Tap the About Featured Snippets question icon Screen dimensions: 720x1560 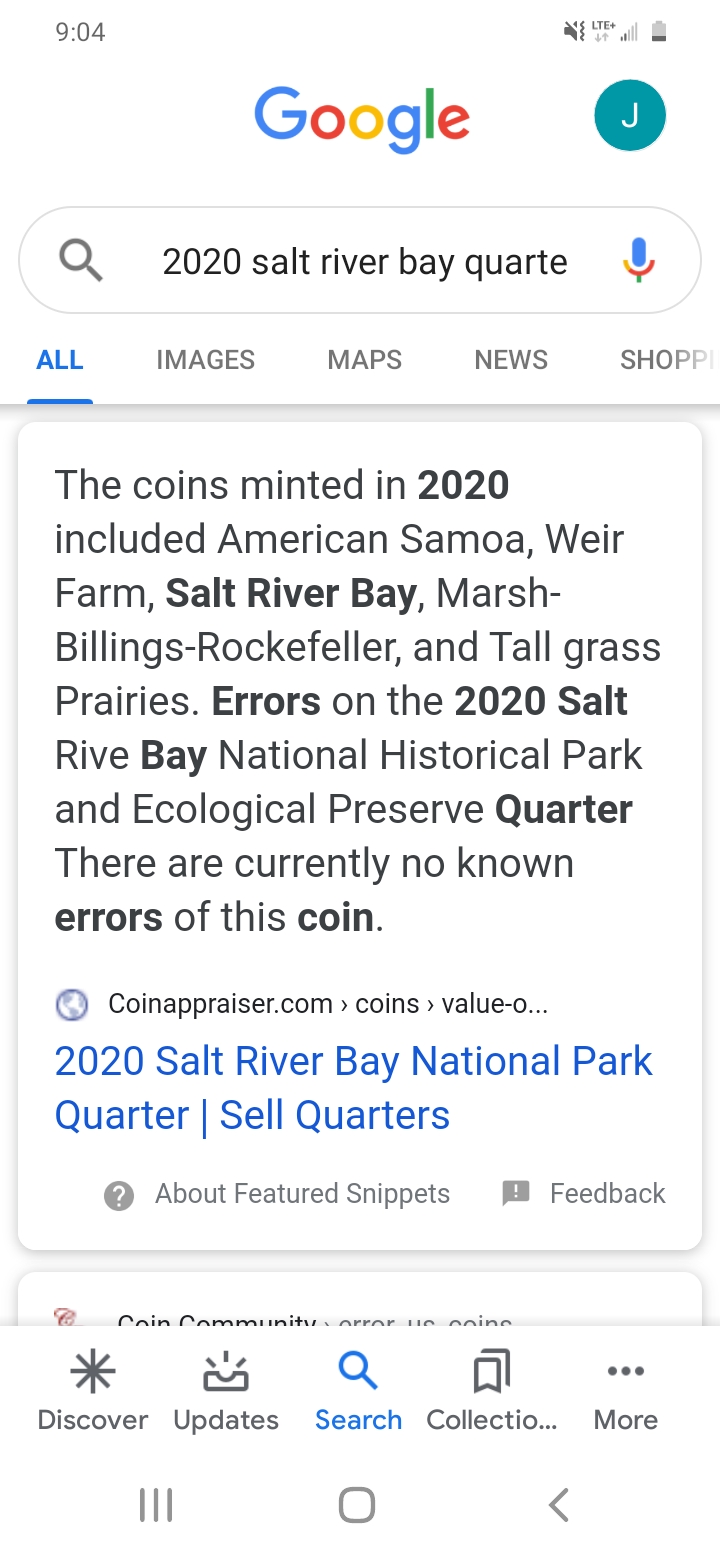tap(119, 1194)
